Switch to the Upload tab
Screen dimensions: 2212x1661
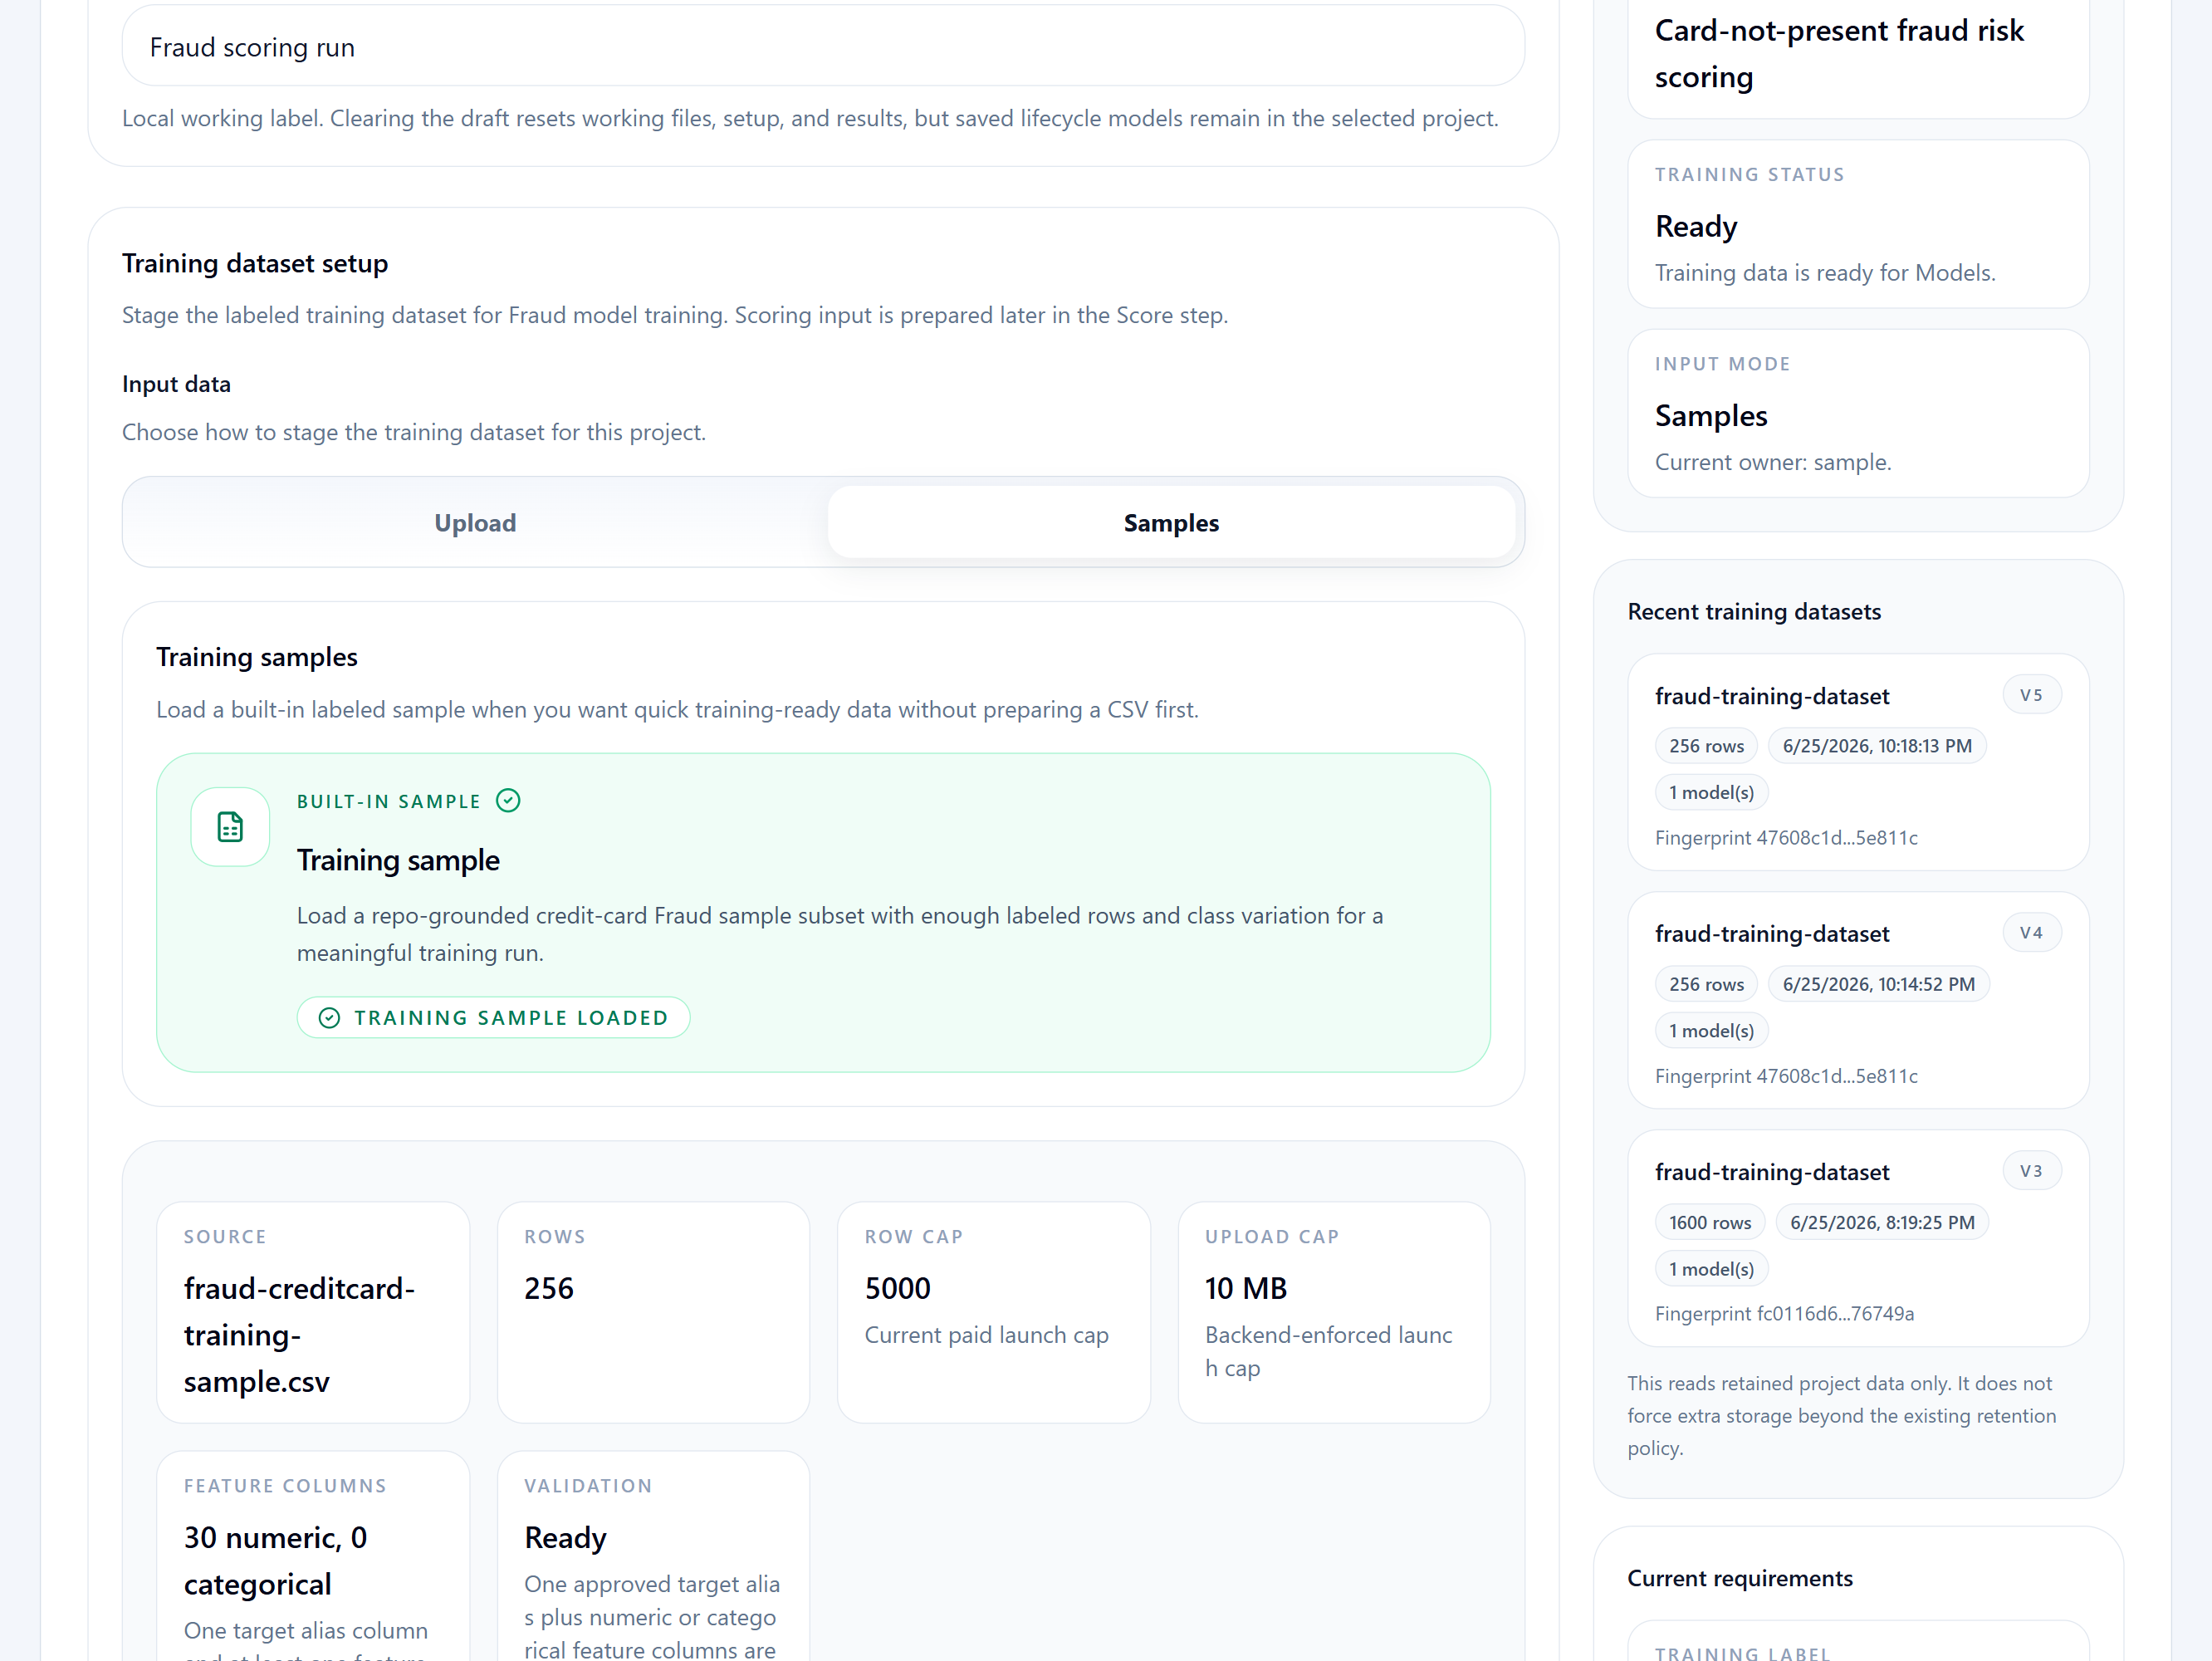pos(475,522)
